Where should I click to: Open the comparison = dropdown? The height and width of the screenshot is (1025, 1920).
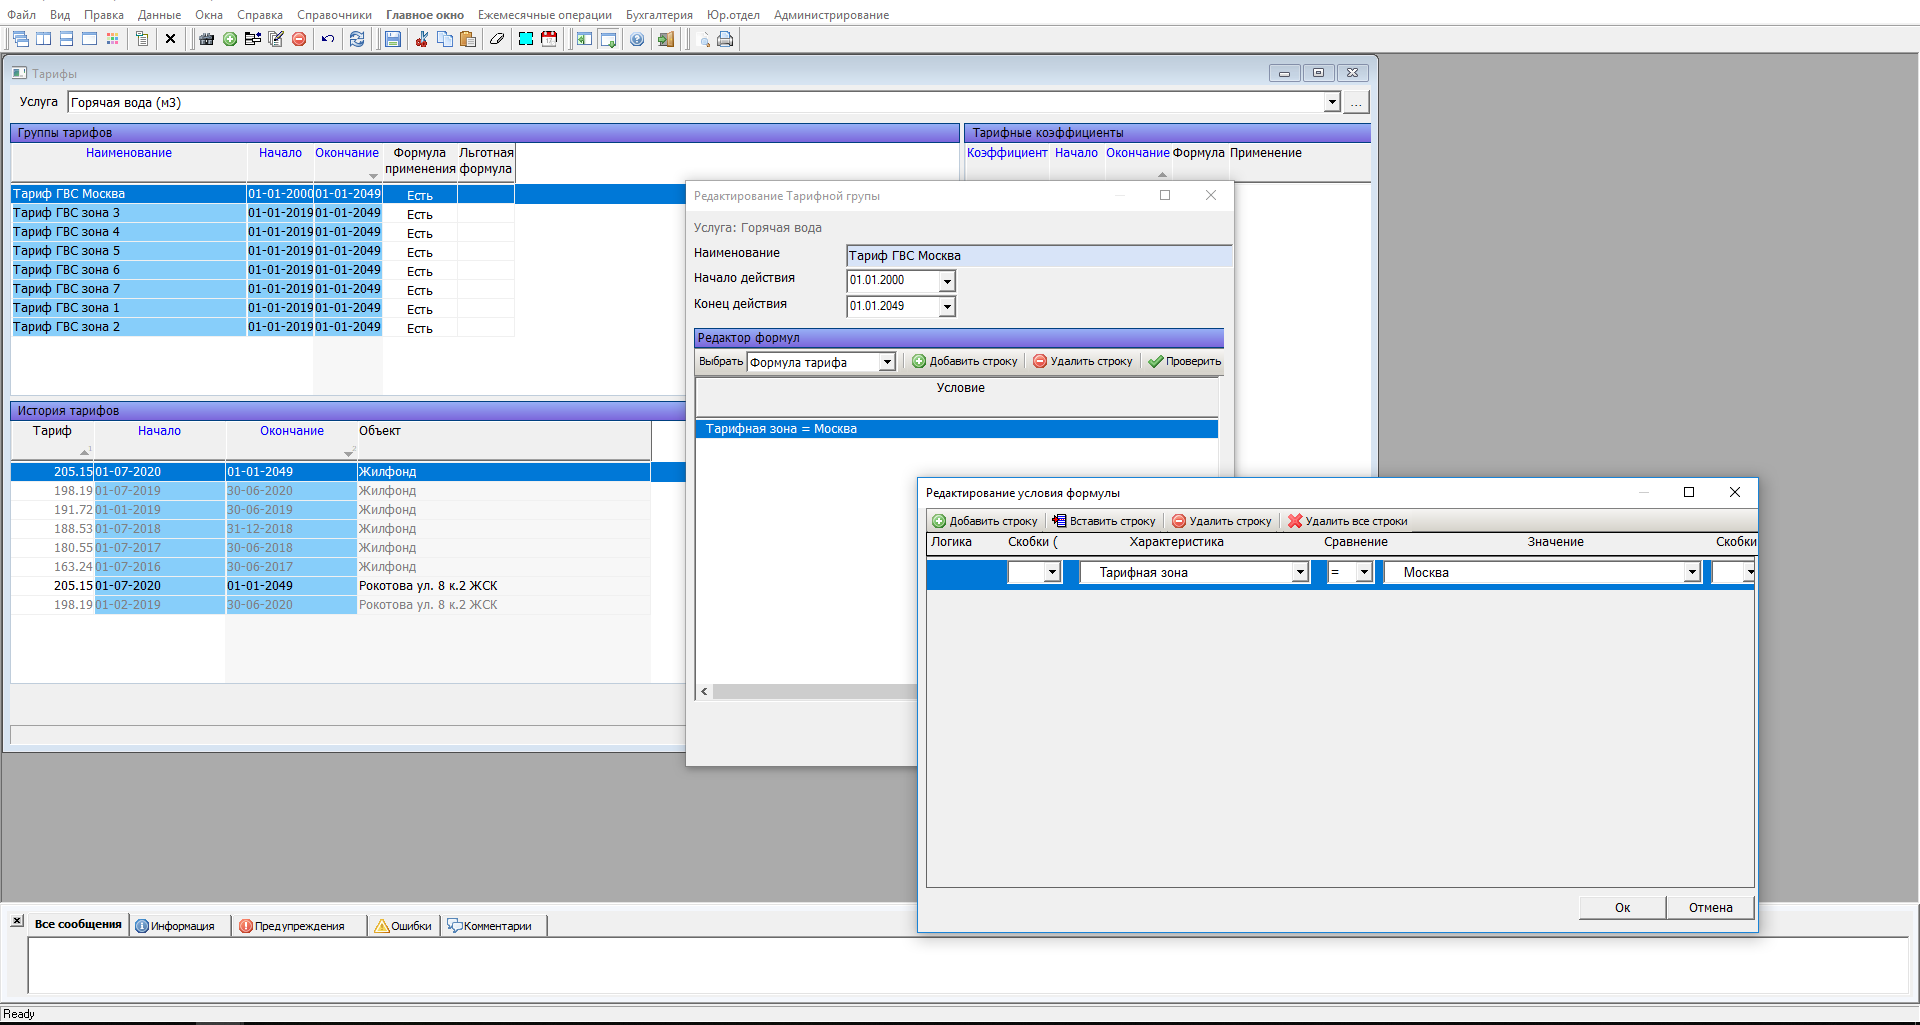pos(1364,573)
